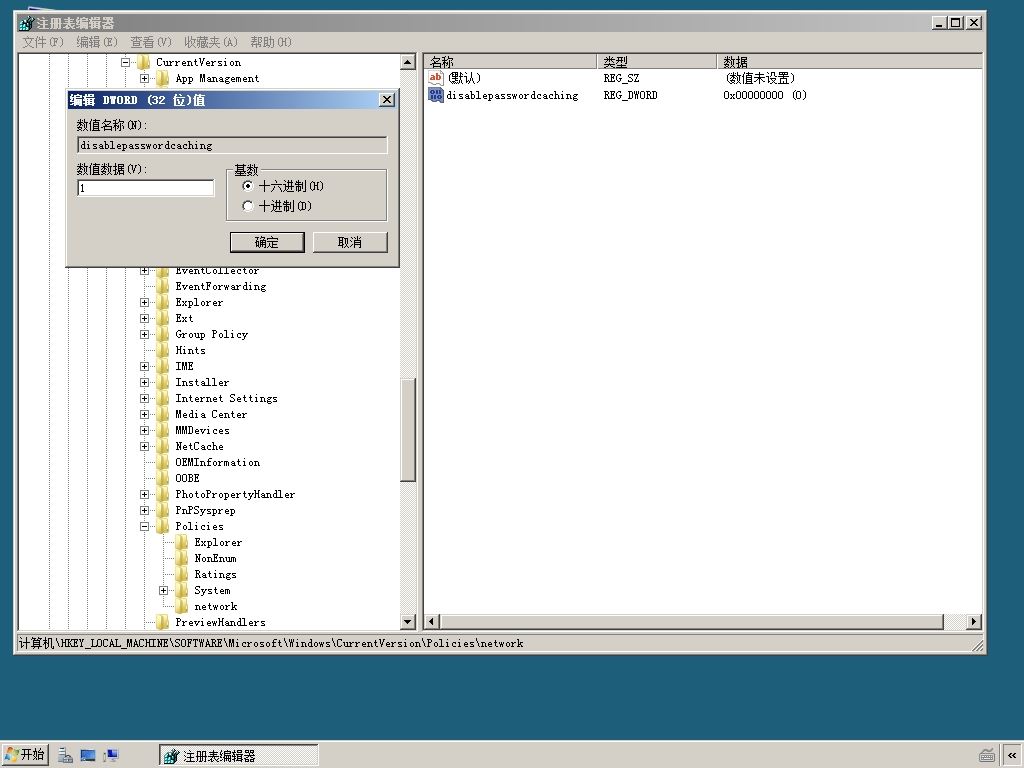
Task: Cancel the dialog with 取消 button
Action: 350,242
